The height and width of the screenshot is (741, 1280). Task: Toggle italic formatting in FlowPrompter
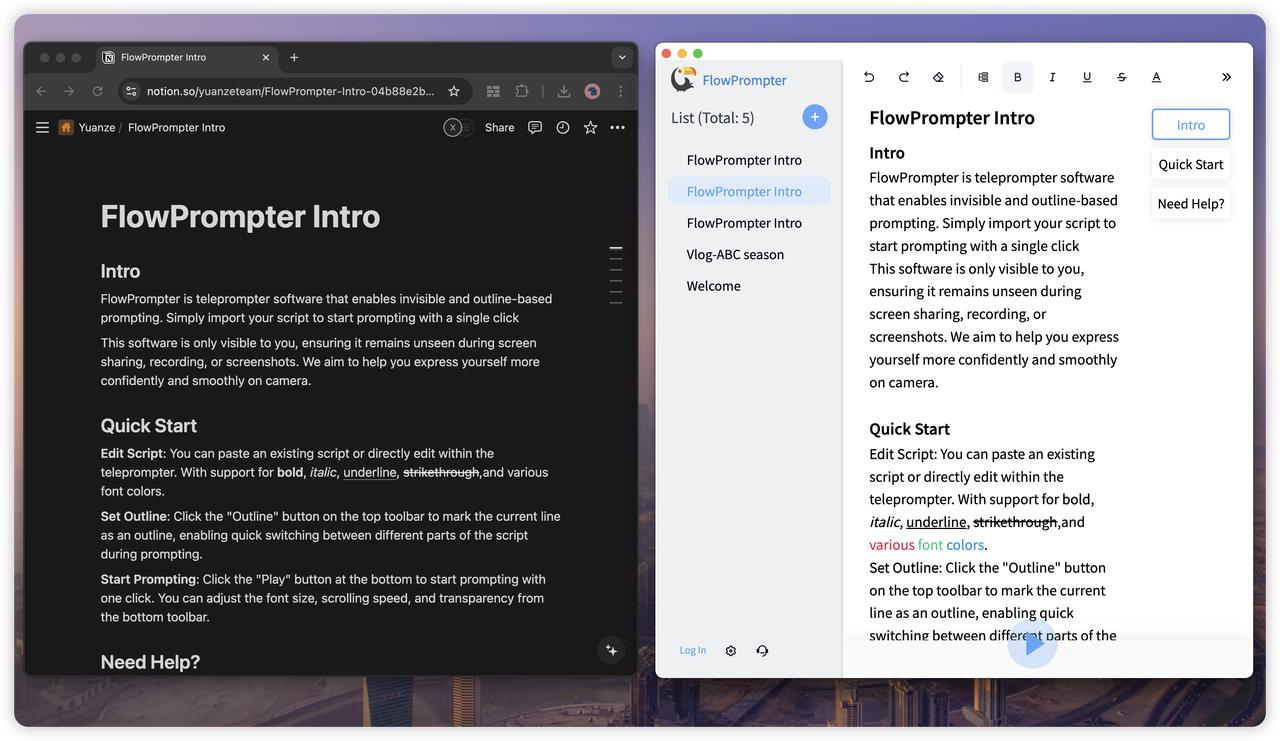(1052, 77)
